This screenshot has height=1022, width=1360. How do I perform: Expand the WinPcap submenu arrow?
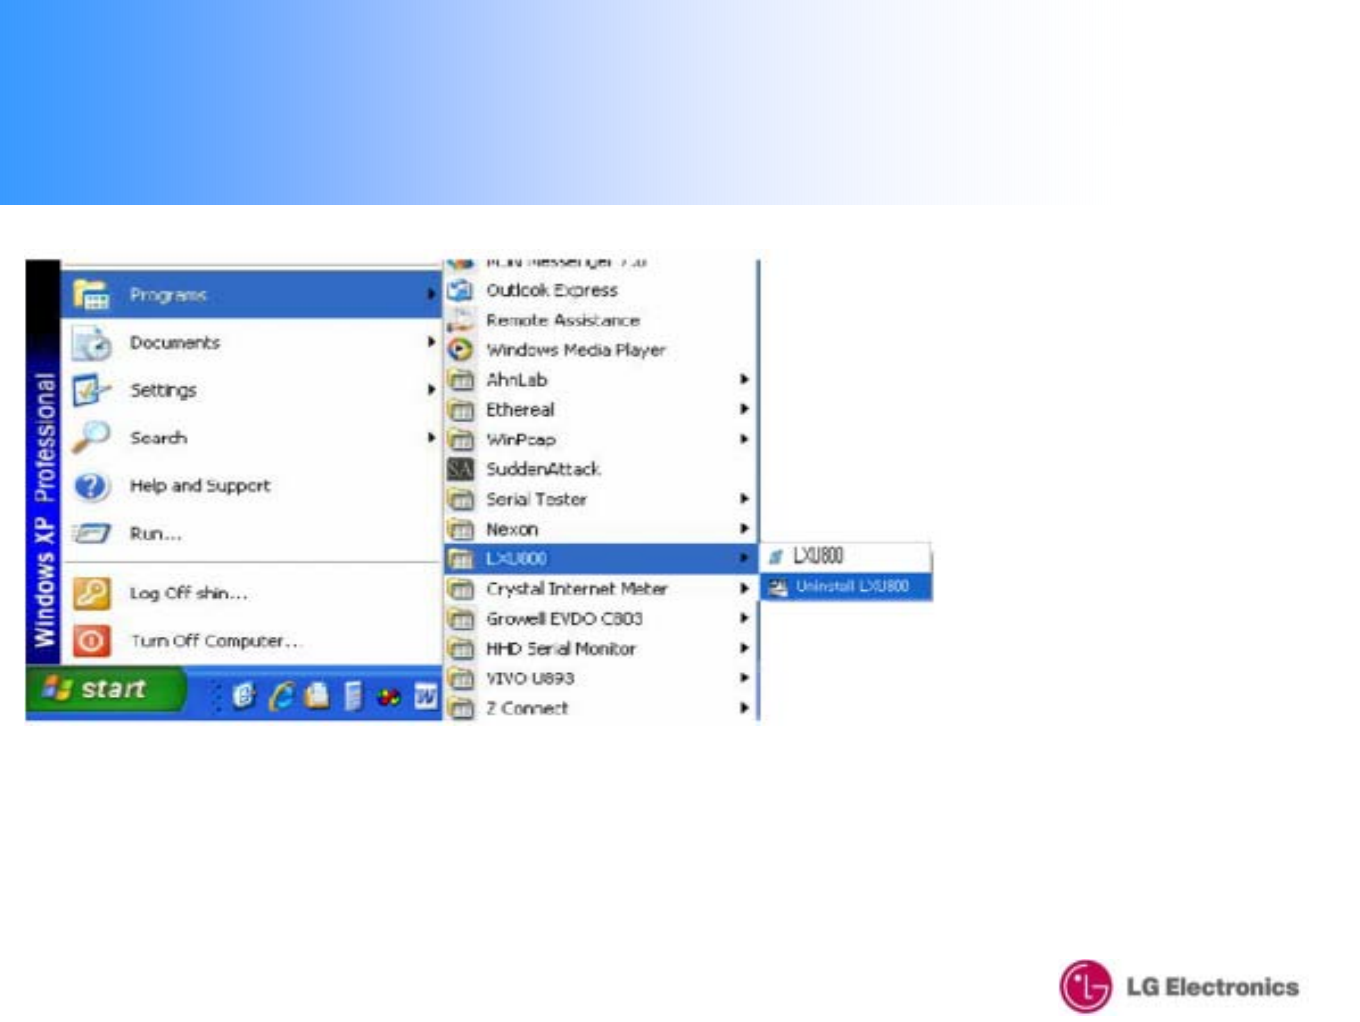tap(744, 439)
